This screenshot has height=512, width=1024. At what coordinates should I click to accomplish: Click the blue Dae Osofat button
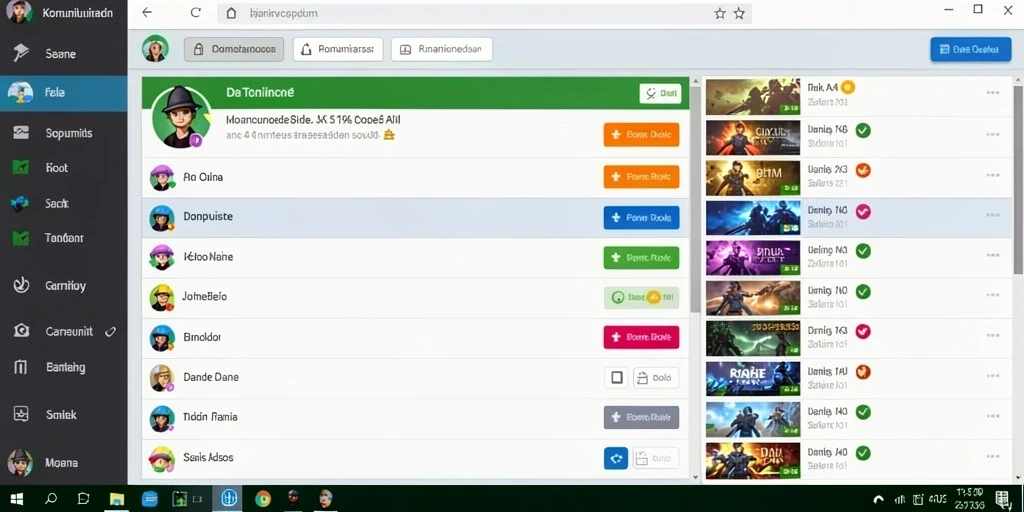[x=970, y=49]
